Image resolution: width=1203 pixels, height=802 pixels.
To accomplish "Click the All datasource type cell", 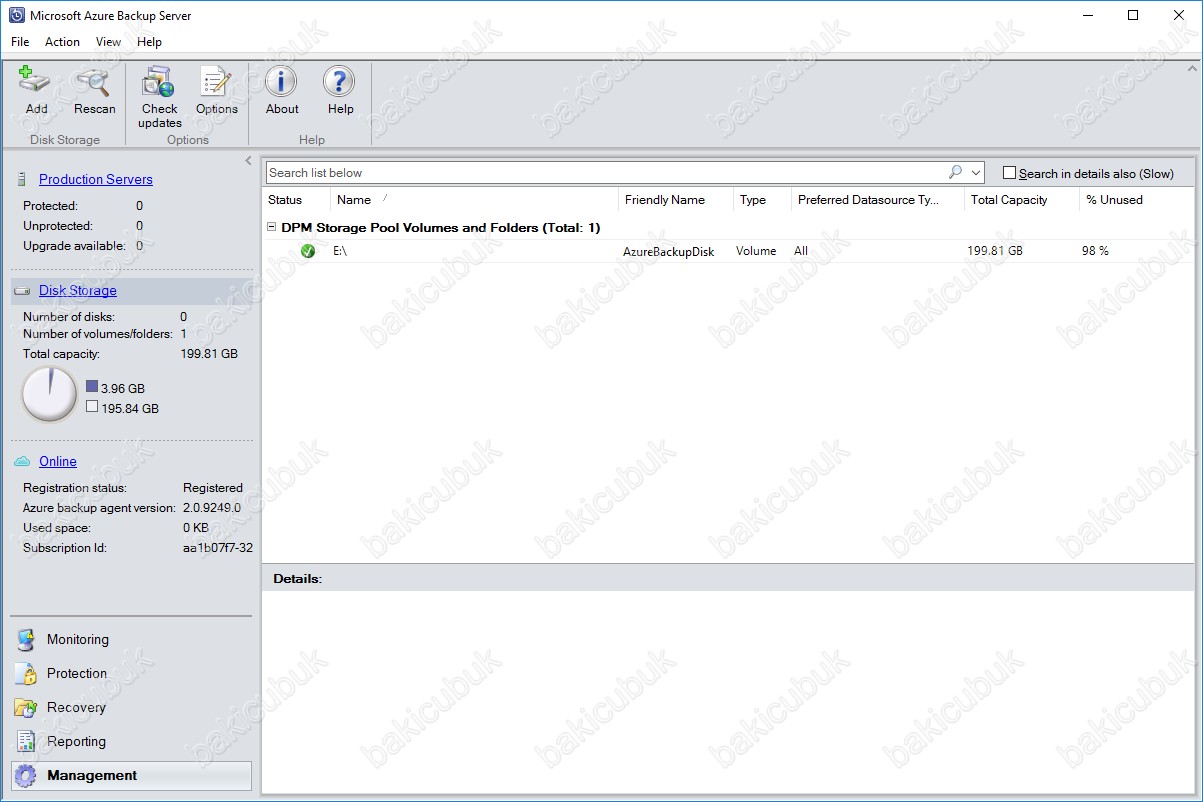I will coord(801,251).
